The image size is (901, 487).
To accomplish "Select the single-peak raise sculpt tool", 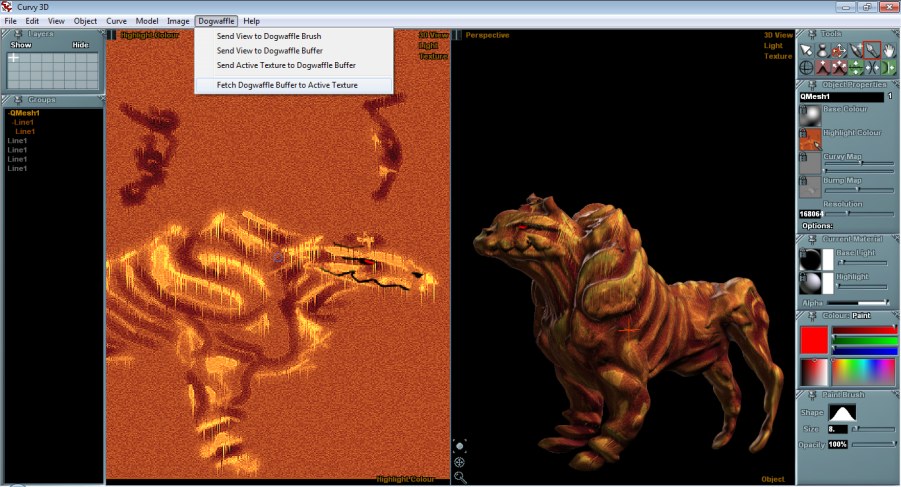I will point(822,67).
